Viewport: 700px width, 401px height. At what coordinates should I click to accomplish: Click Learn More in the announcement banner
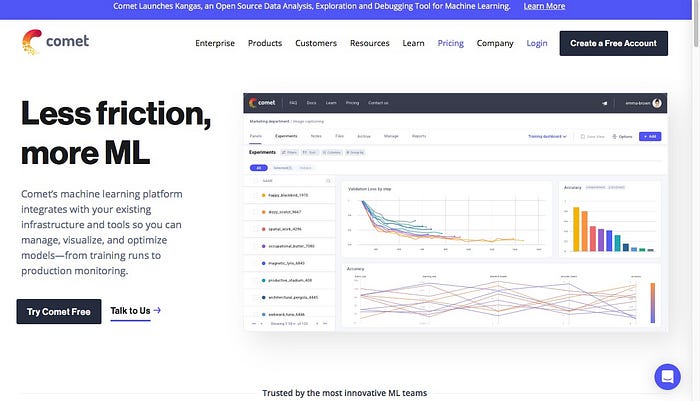coord(544,6)
